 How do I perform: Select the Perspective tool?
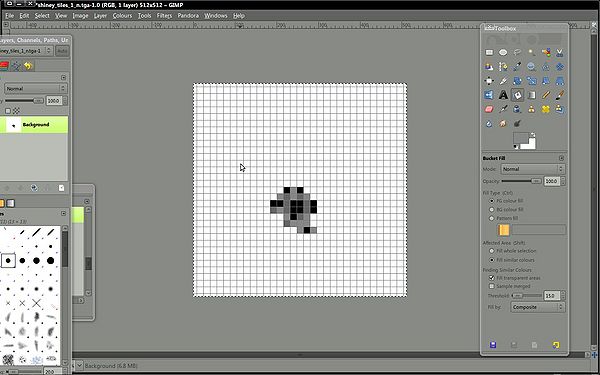pos(560,81)
